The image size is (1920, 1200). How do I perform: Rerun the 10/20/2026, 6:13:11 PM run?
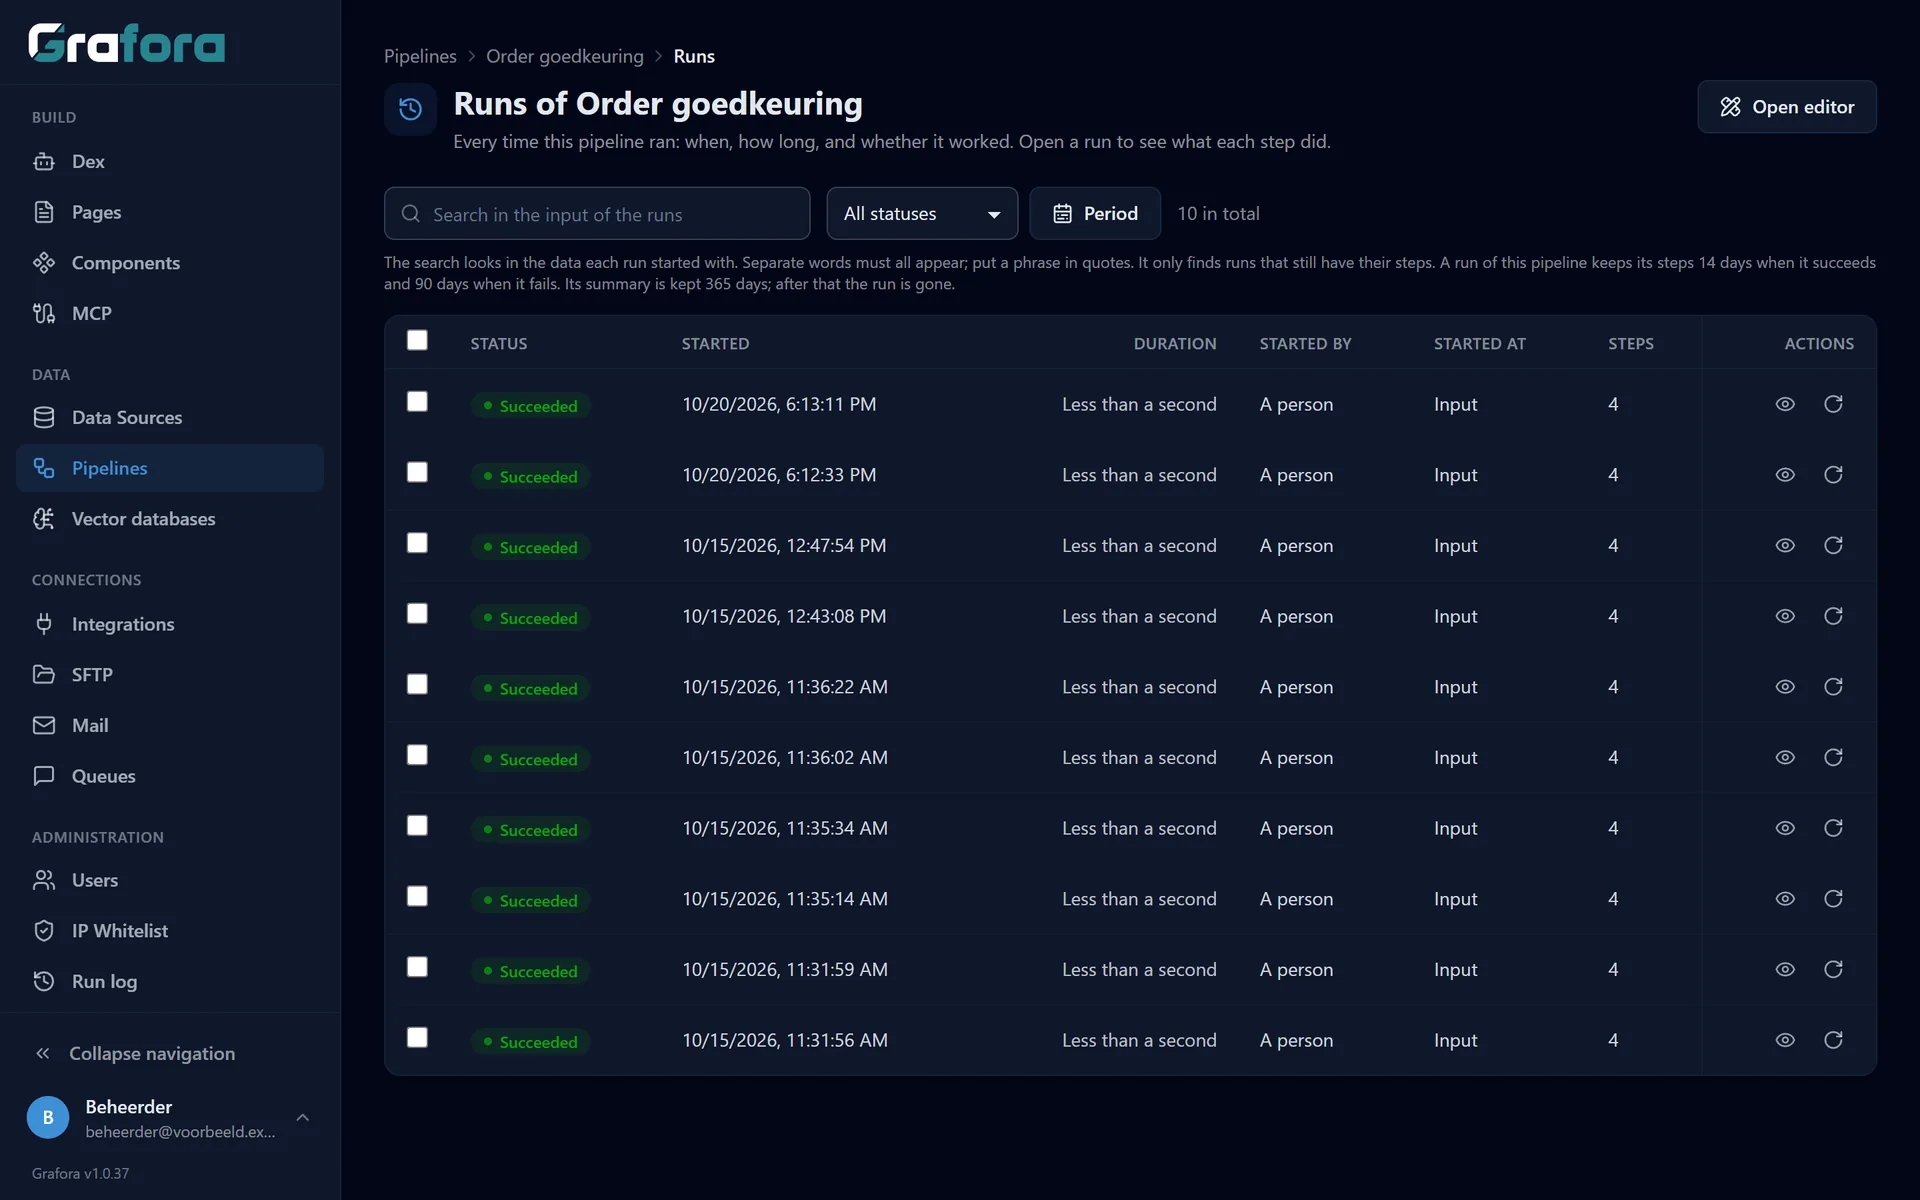pyautogui.click(x=1833, y=404)
